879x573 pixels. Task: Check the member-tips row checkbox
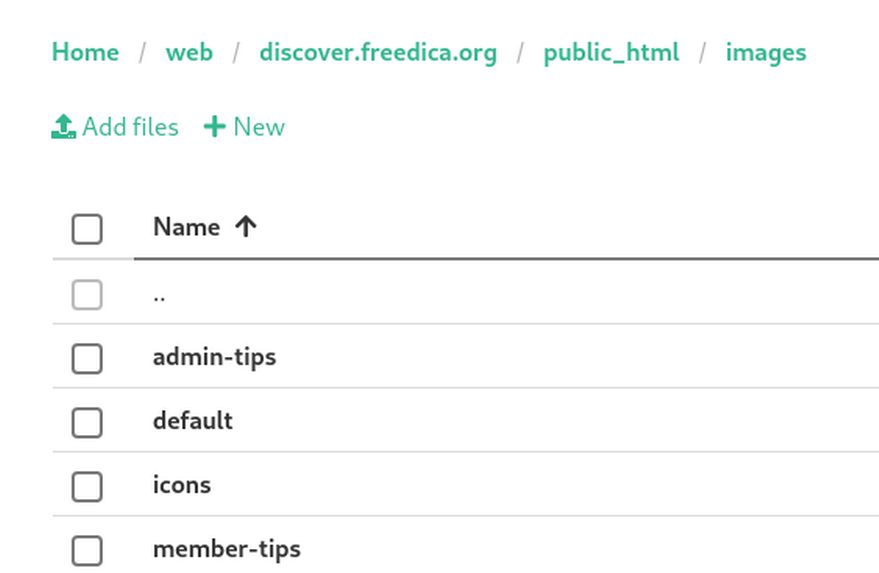87,550
